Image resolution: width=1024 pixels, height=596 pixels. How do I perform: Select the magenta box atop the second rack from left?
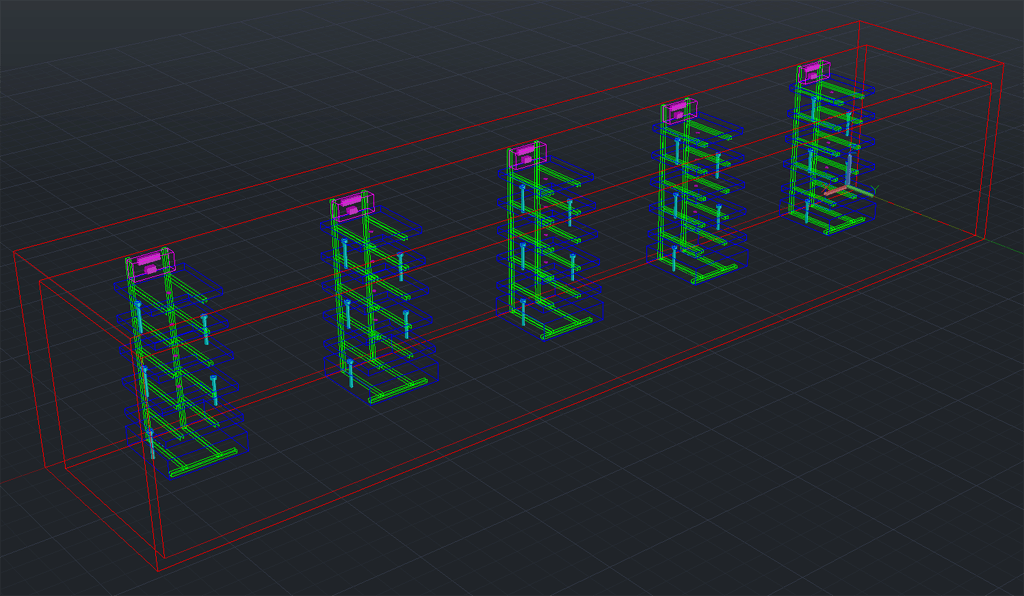pos(351,205)
